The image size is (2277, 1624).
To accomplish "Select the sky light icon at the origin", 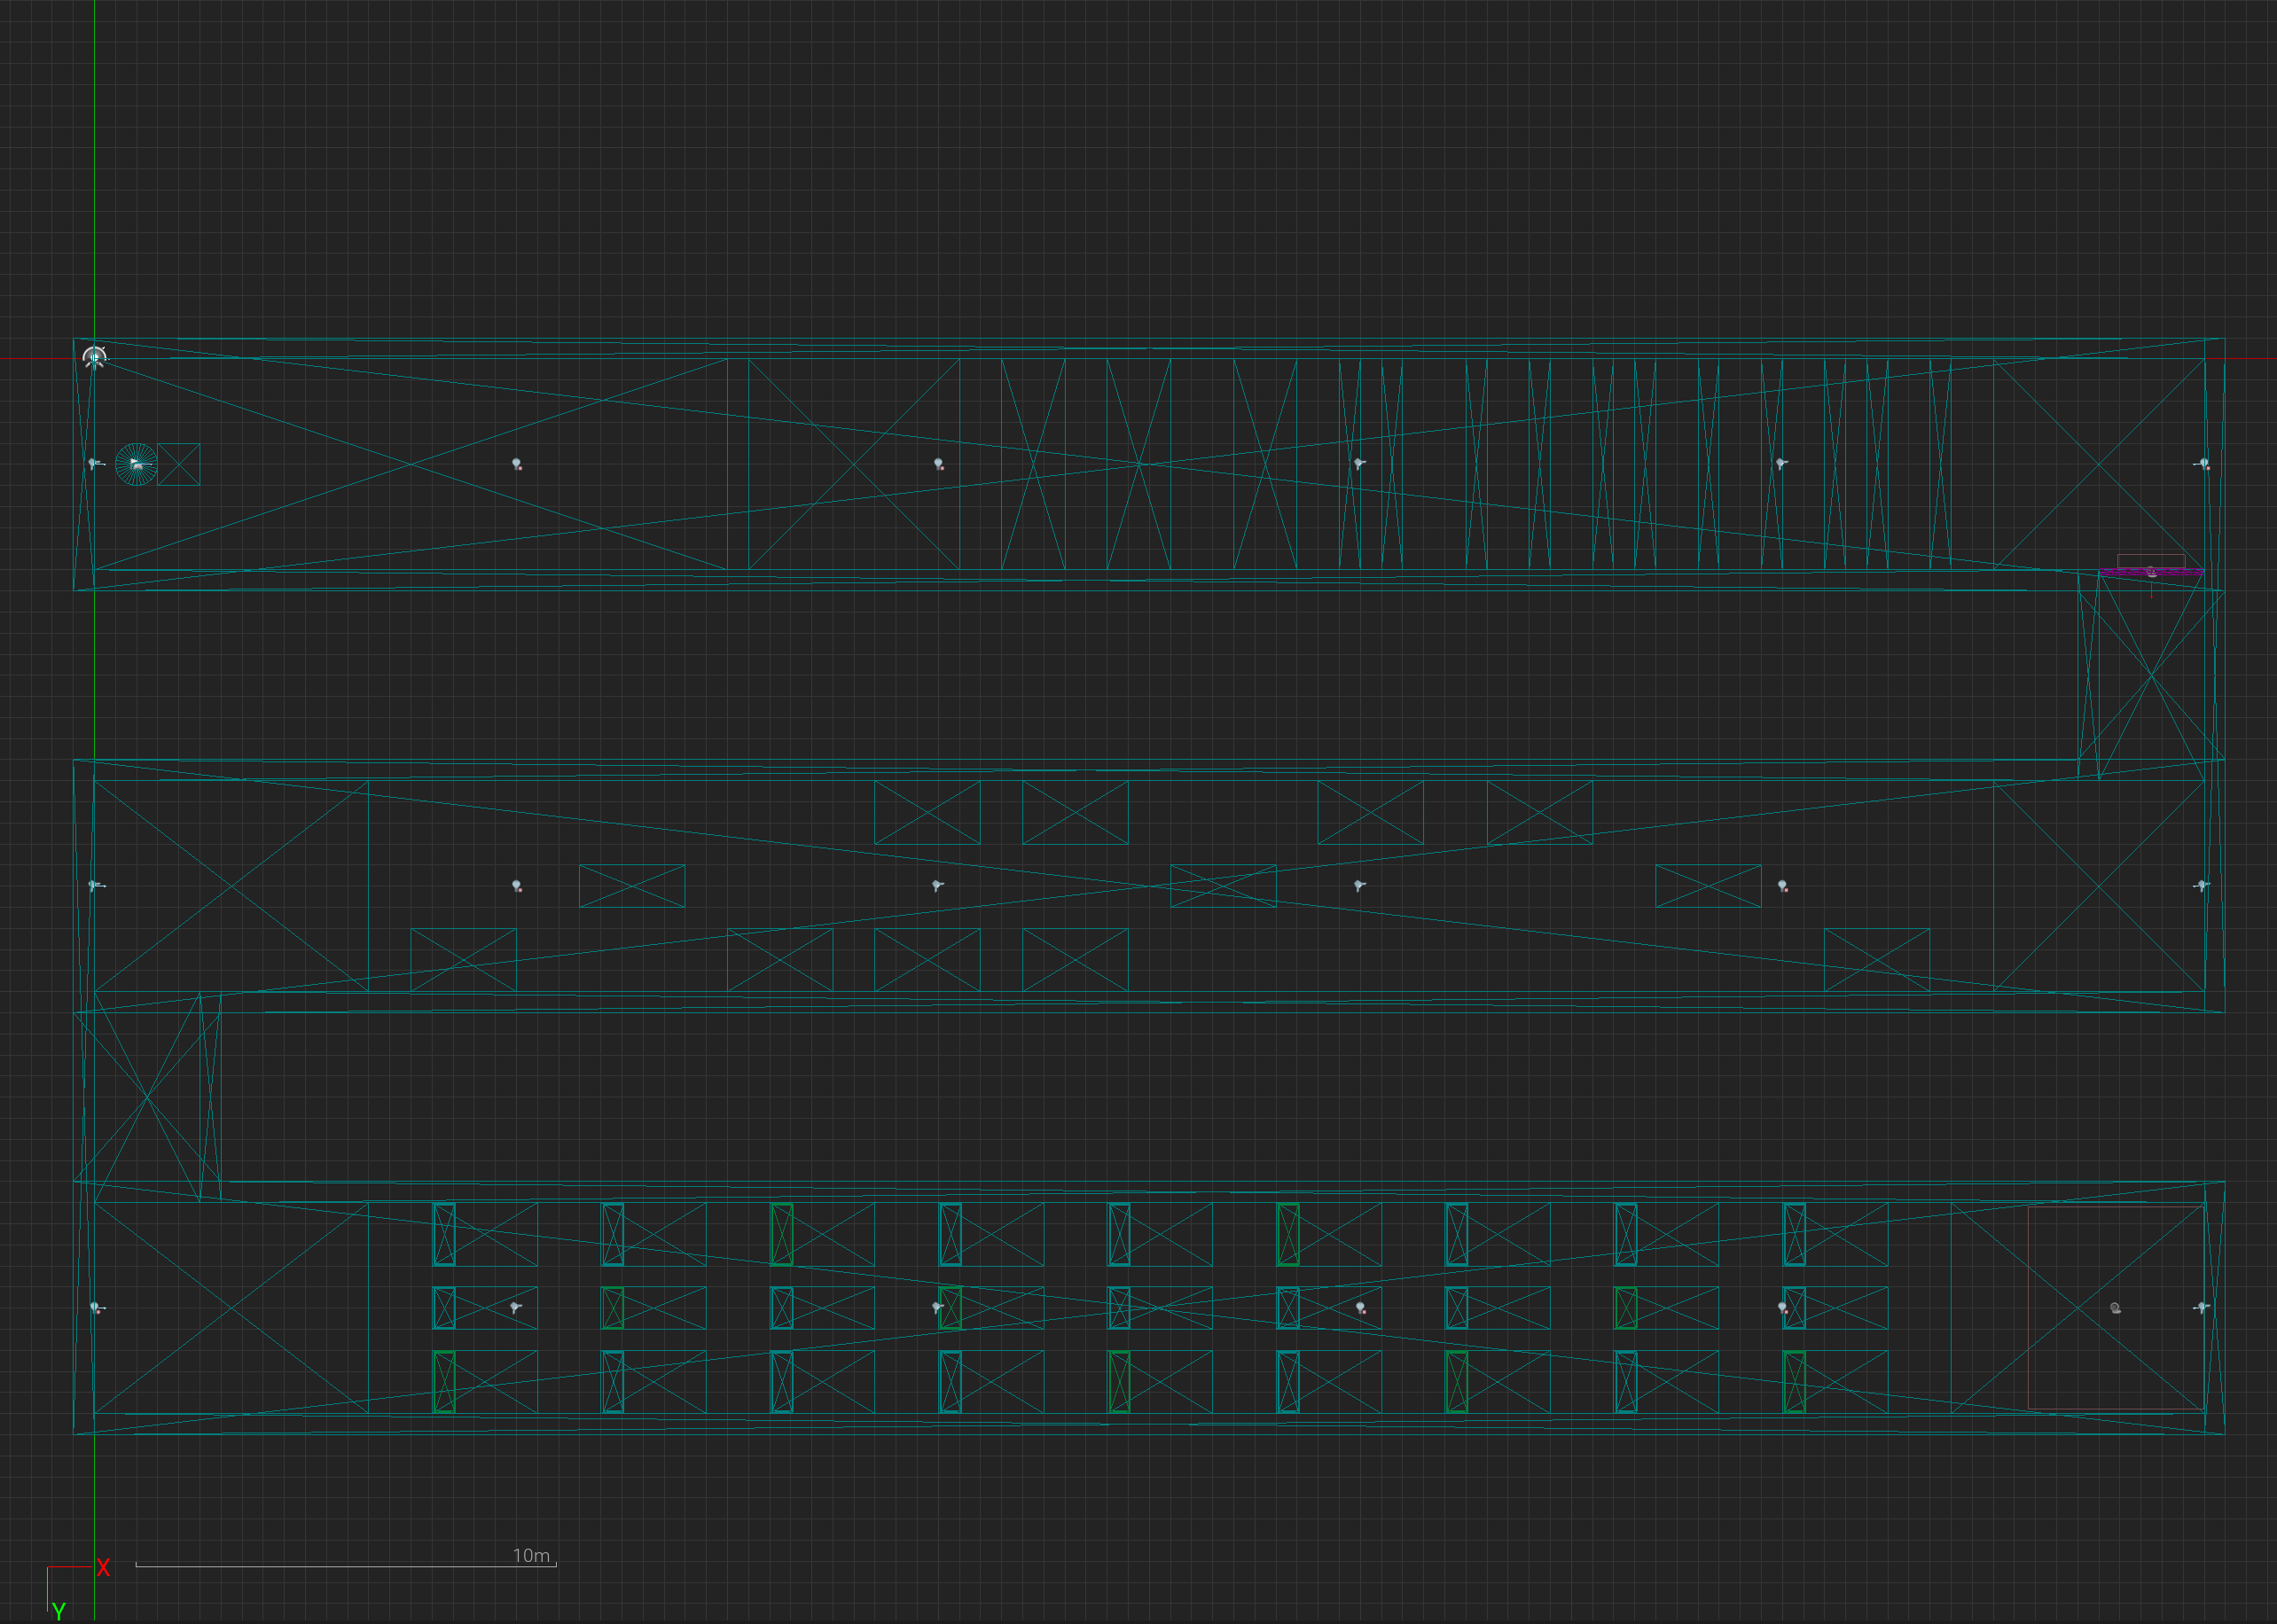I will click(x=94, y=357).
